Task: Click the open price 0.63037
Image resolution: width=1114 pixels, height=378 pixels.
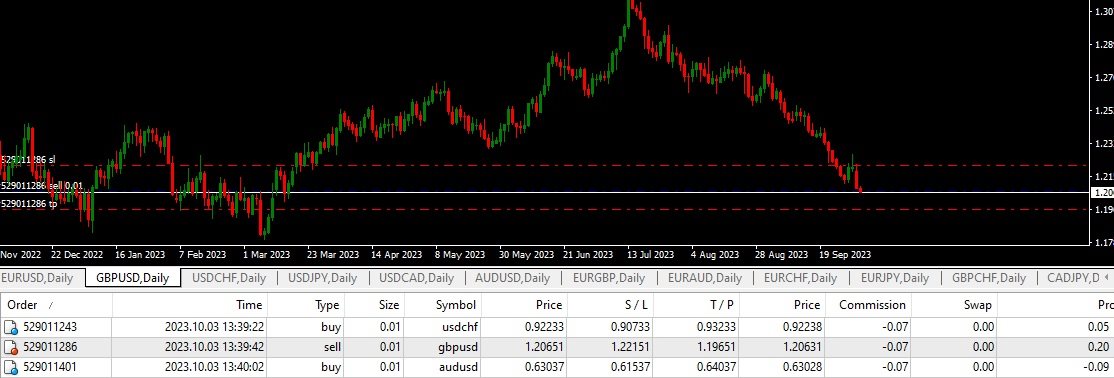Action: (544, 368)
